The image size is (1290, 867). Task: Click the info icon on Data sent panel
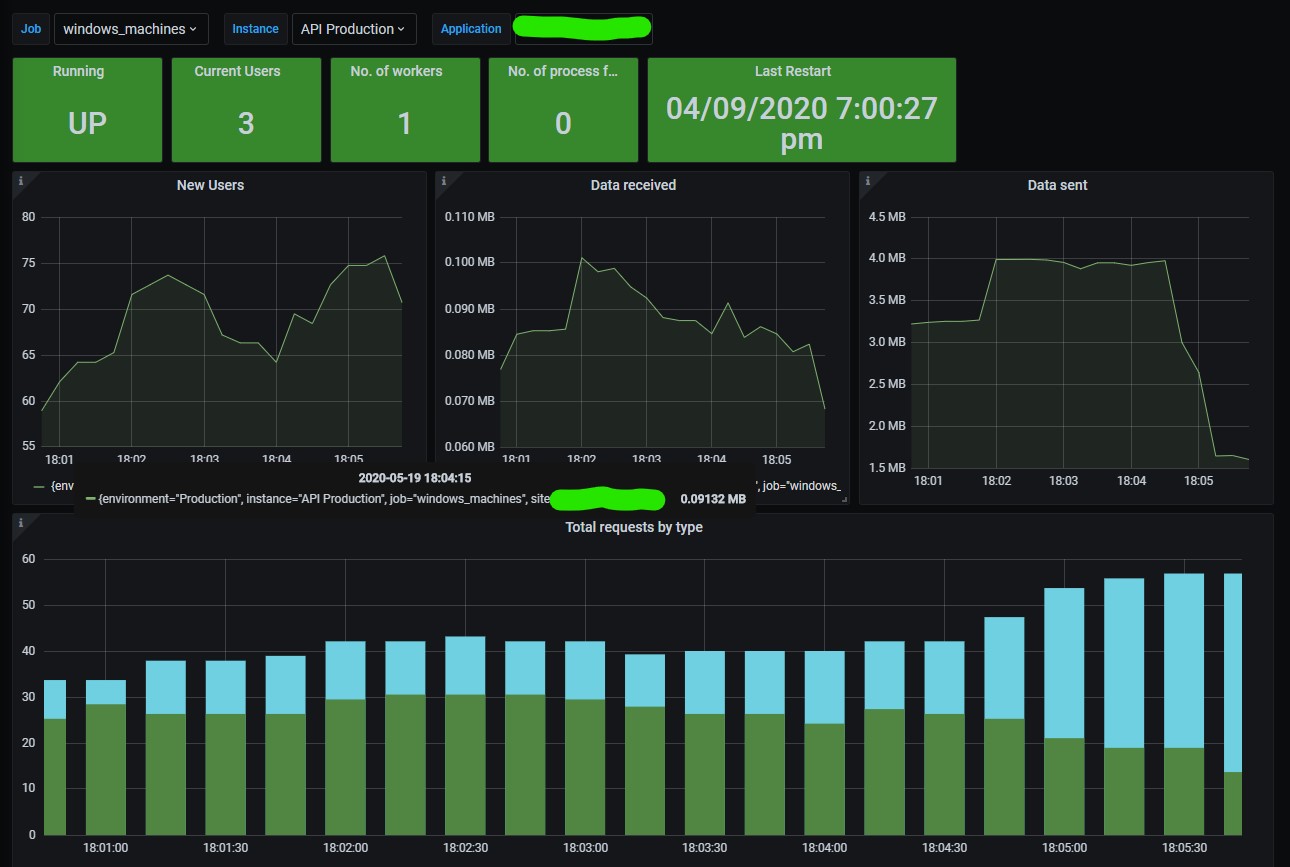coord(868,181)
